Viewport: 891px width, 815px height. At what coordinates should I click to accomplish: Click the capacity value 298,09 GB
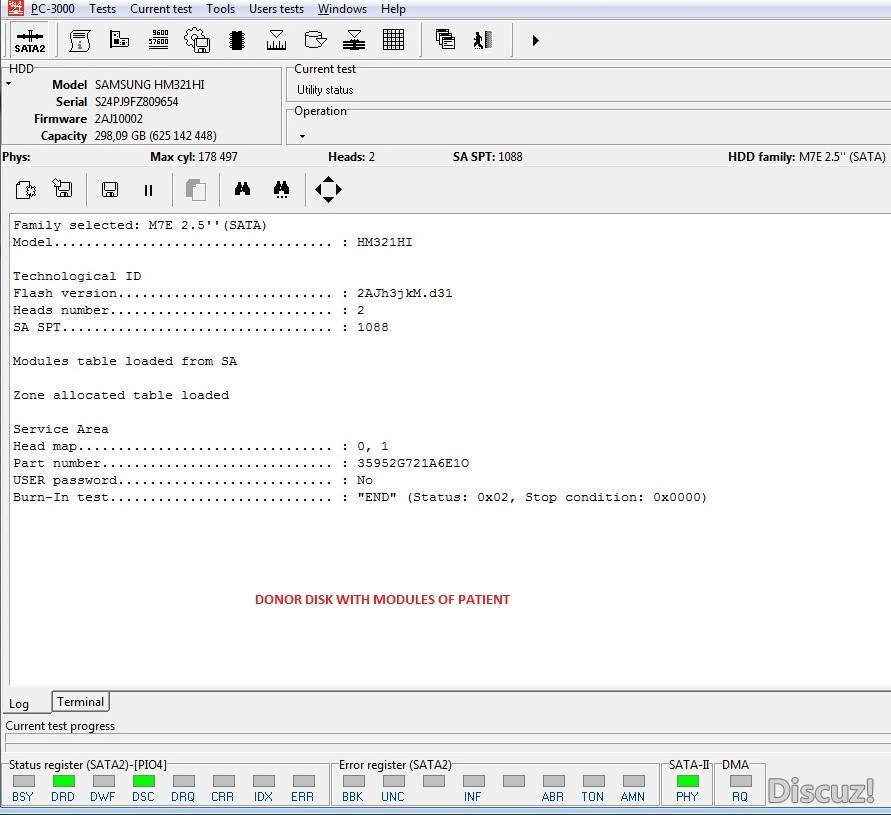[155, 136]
